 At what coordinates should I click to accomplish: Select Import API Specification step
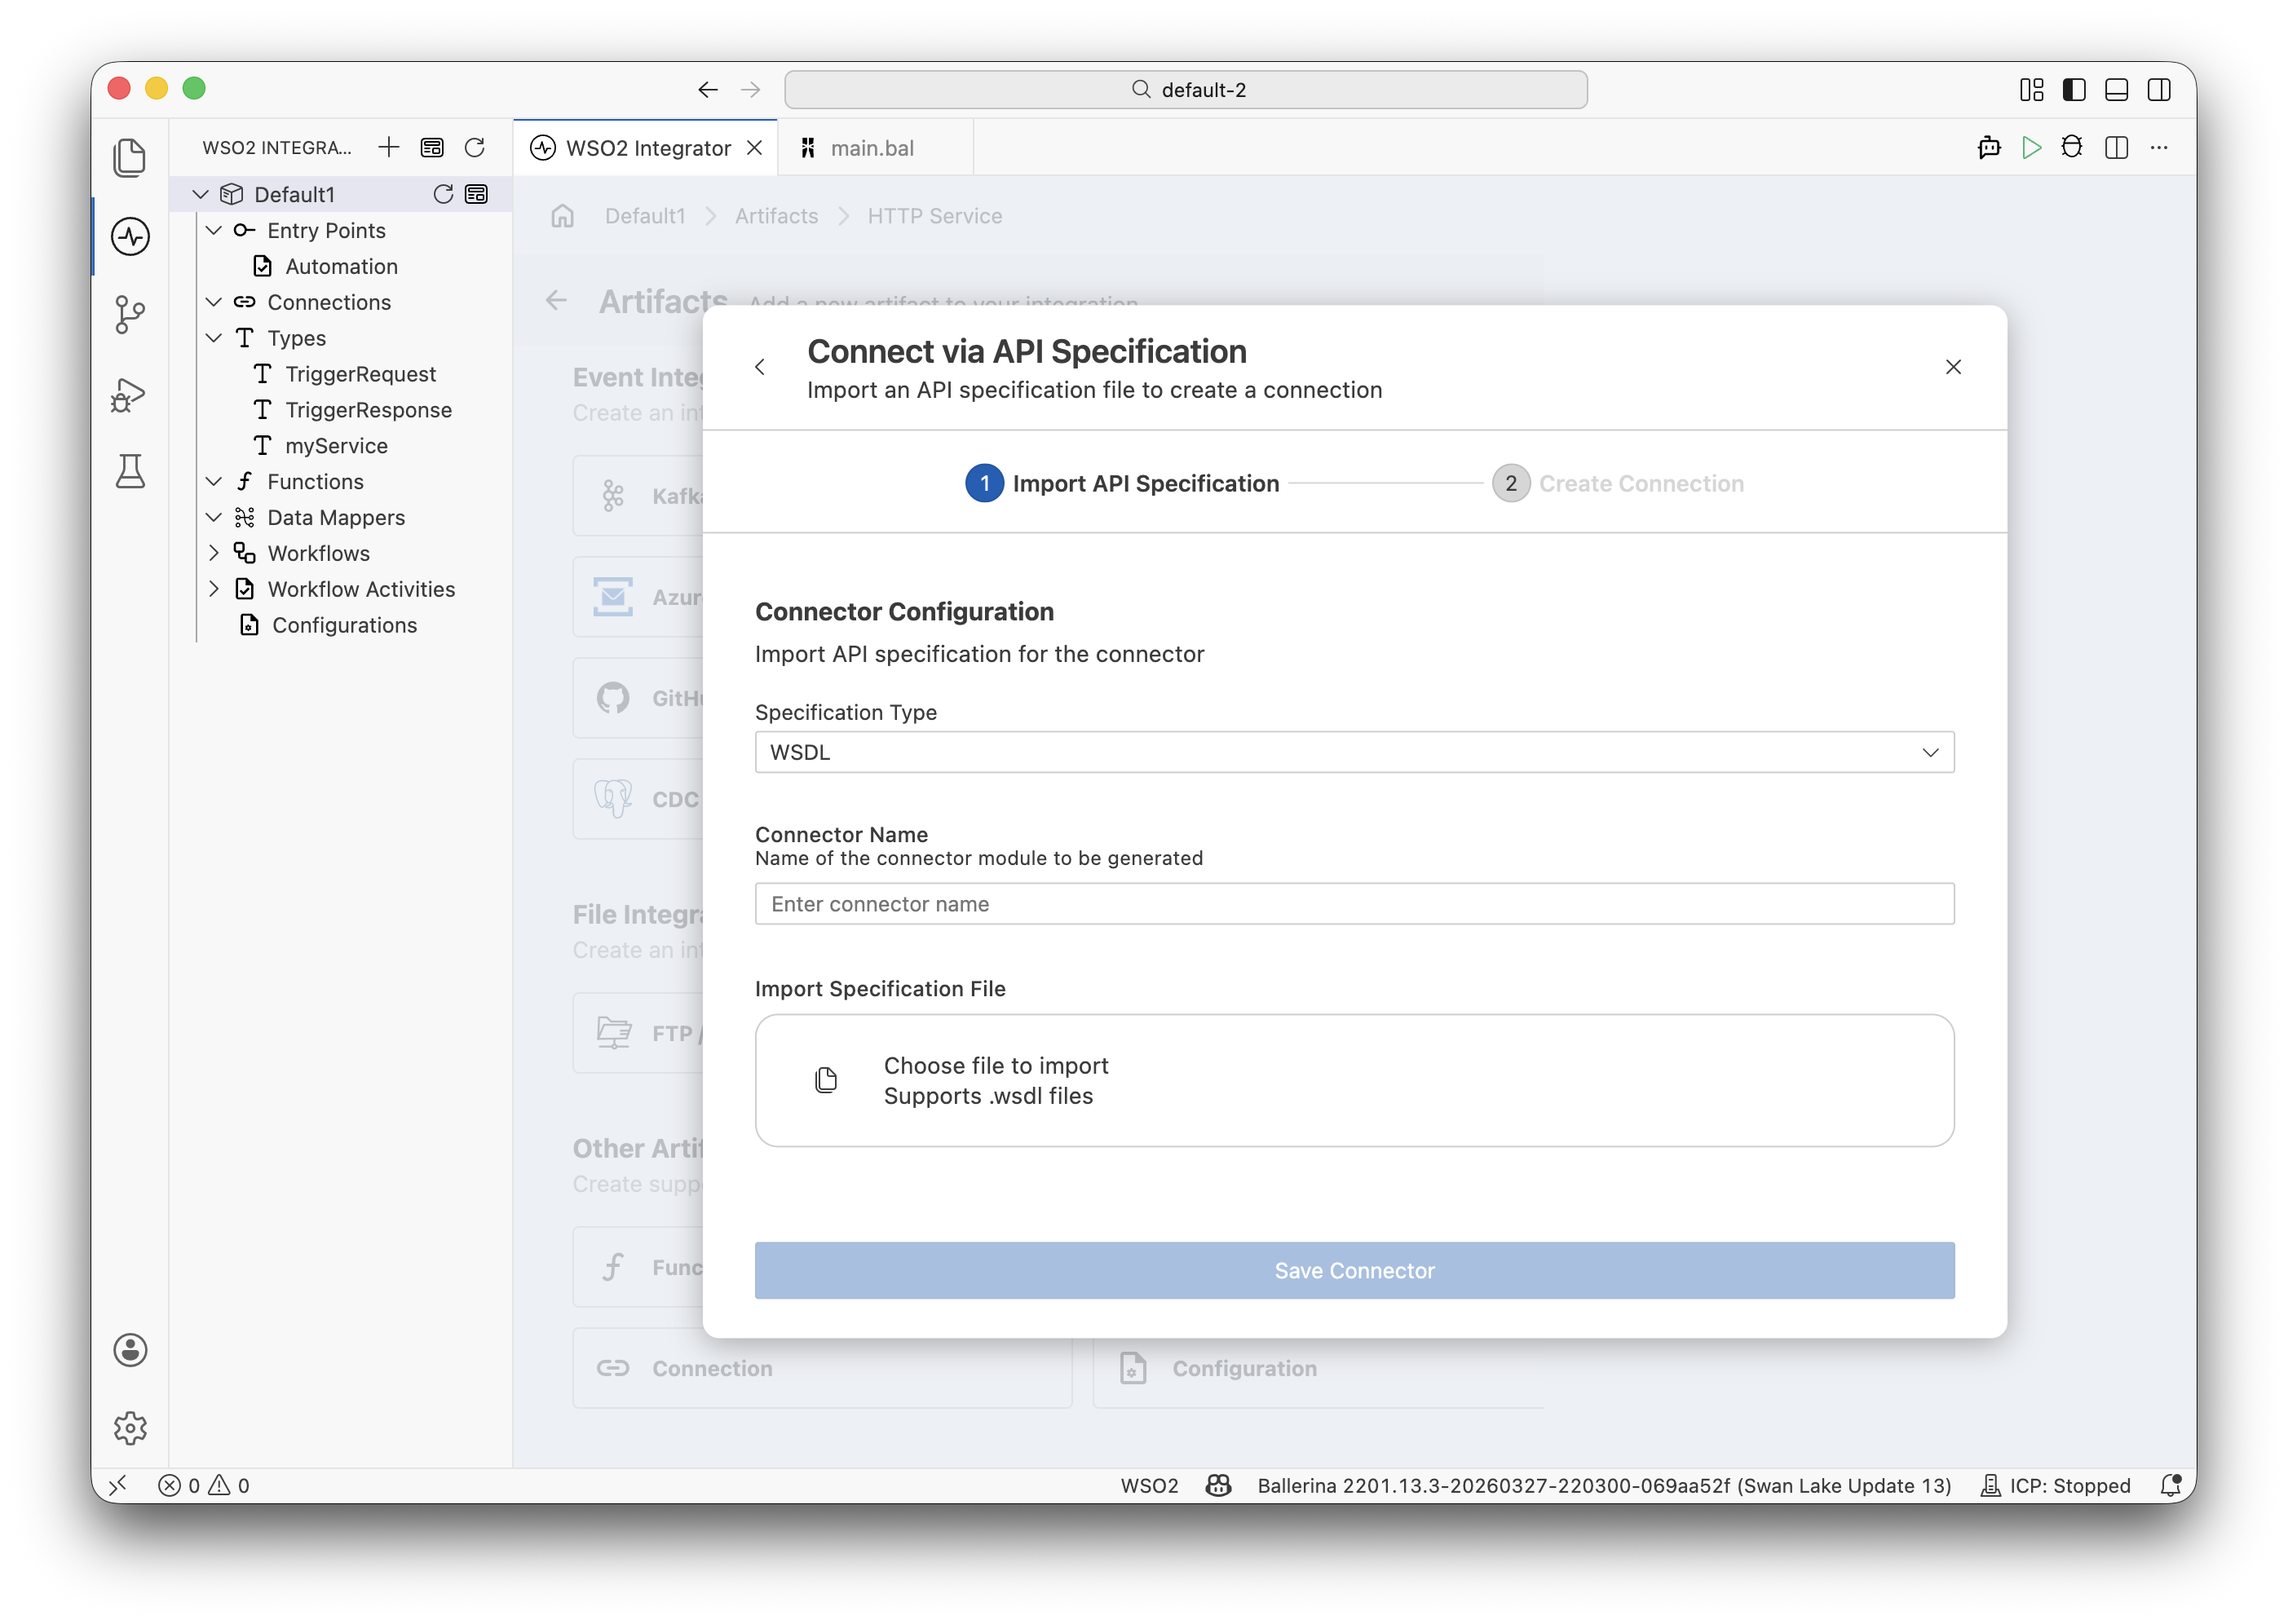click(x=1122, y=484)
